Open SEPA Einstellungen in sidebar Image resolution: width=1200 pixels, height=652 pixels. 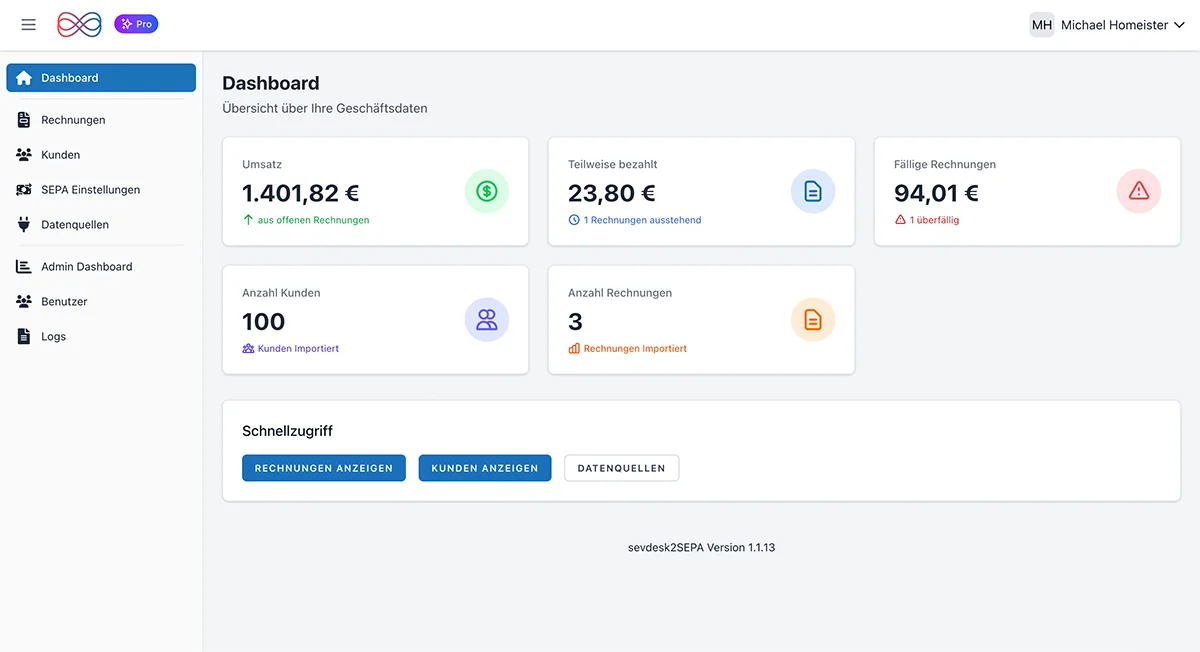pyautogui.click(x=90, y=190)
